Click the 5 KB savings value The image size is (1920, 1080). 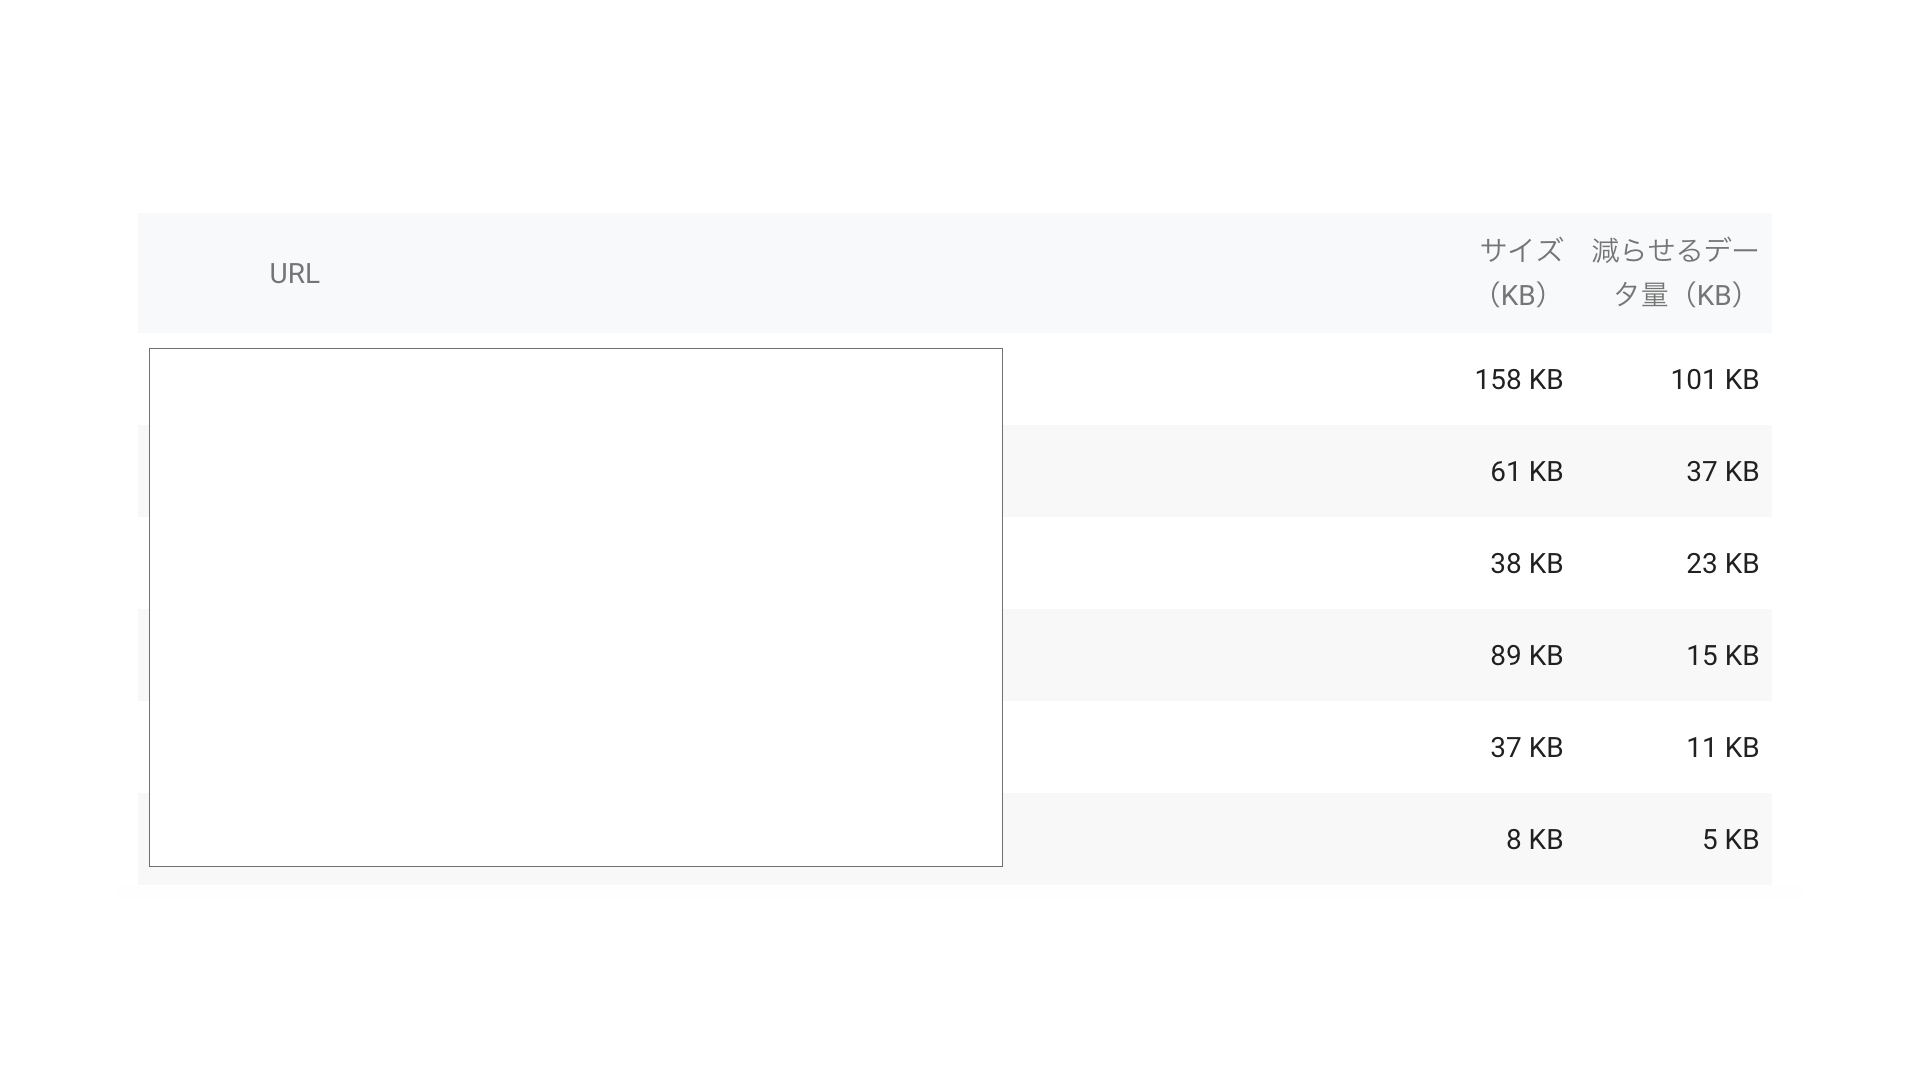point(1730,840)
